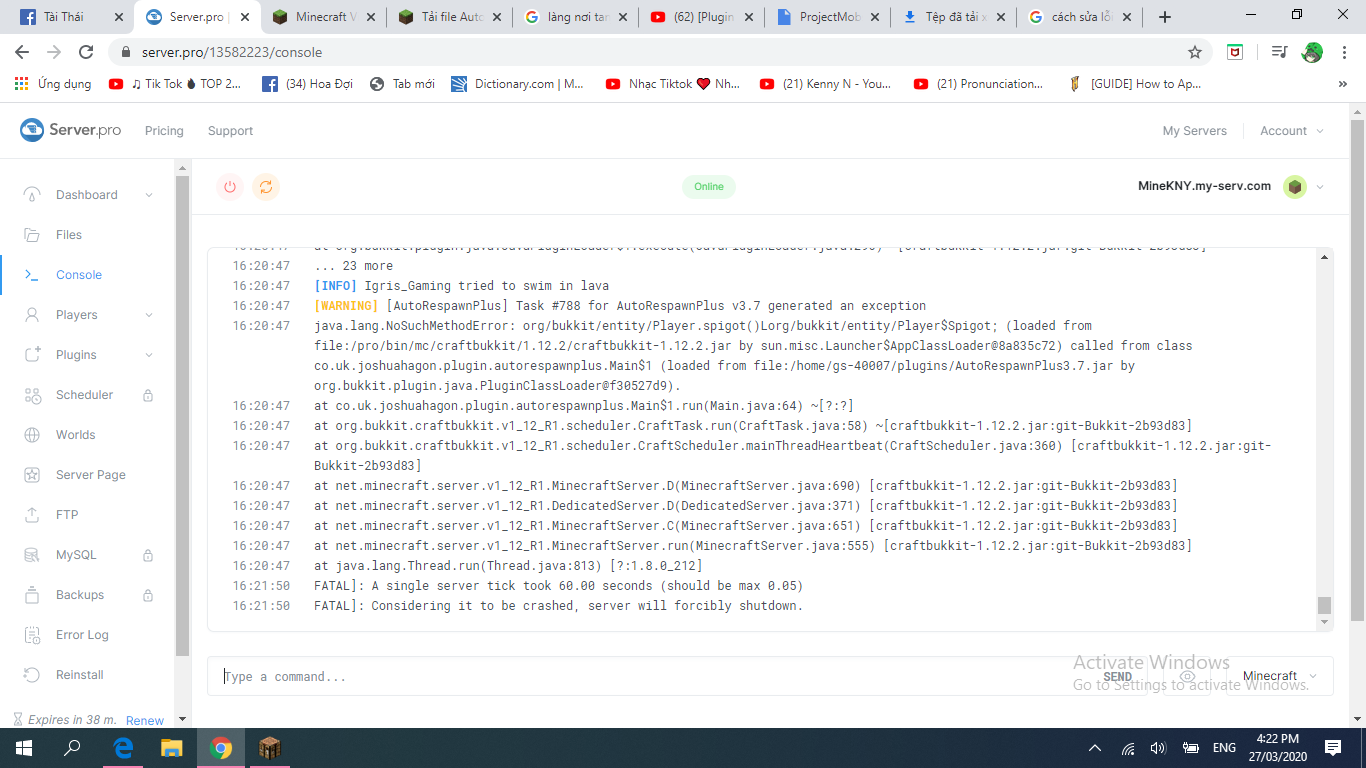Open the media control icon in Chrome toolbar
This screenshot has width=1366, height=768.
coord(1279,52)
